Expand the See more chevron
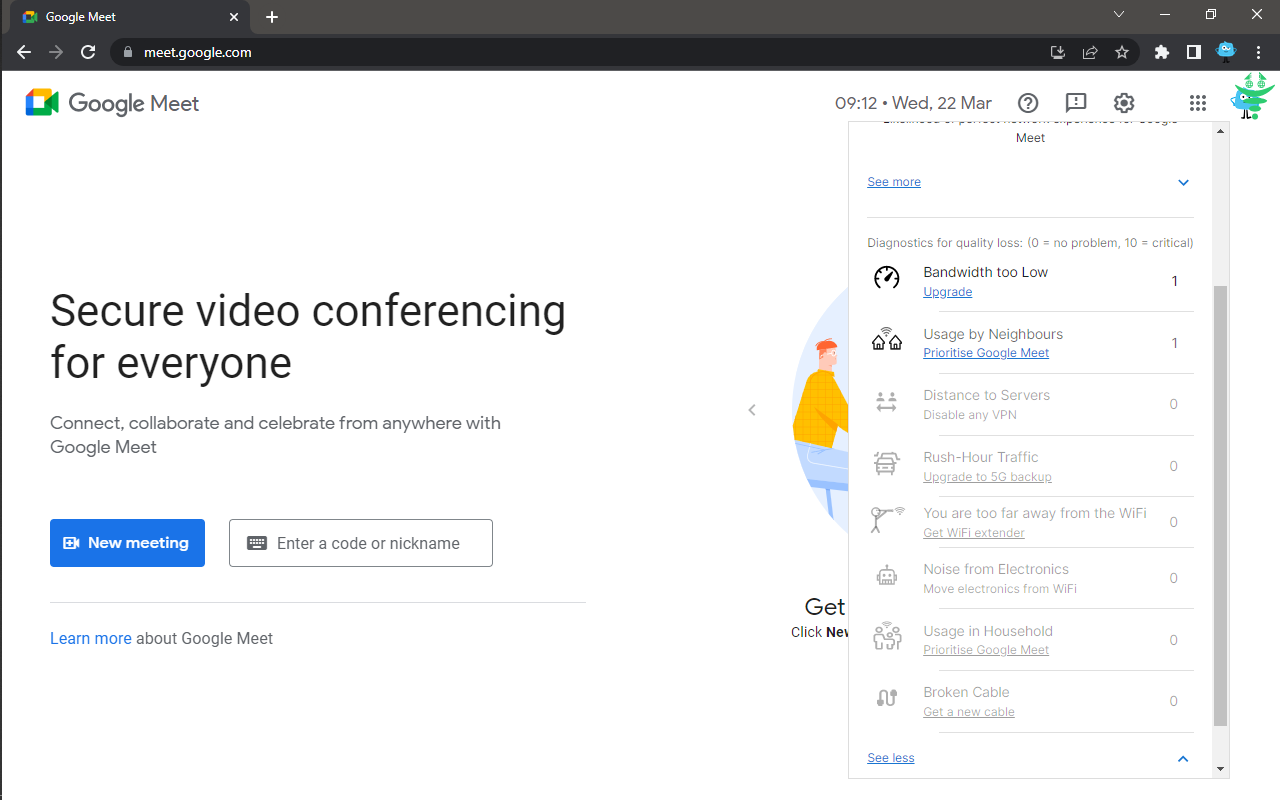1280x800 pixels. click(x=1183, y=183)
